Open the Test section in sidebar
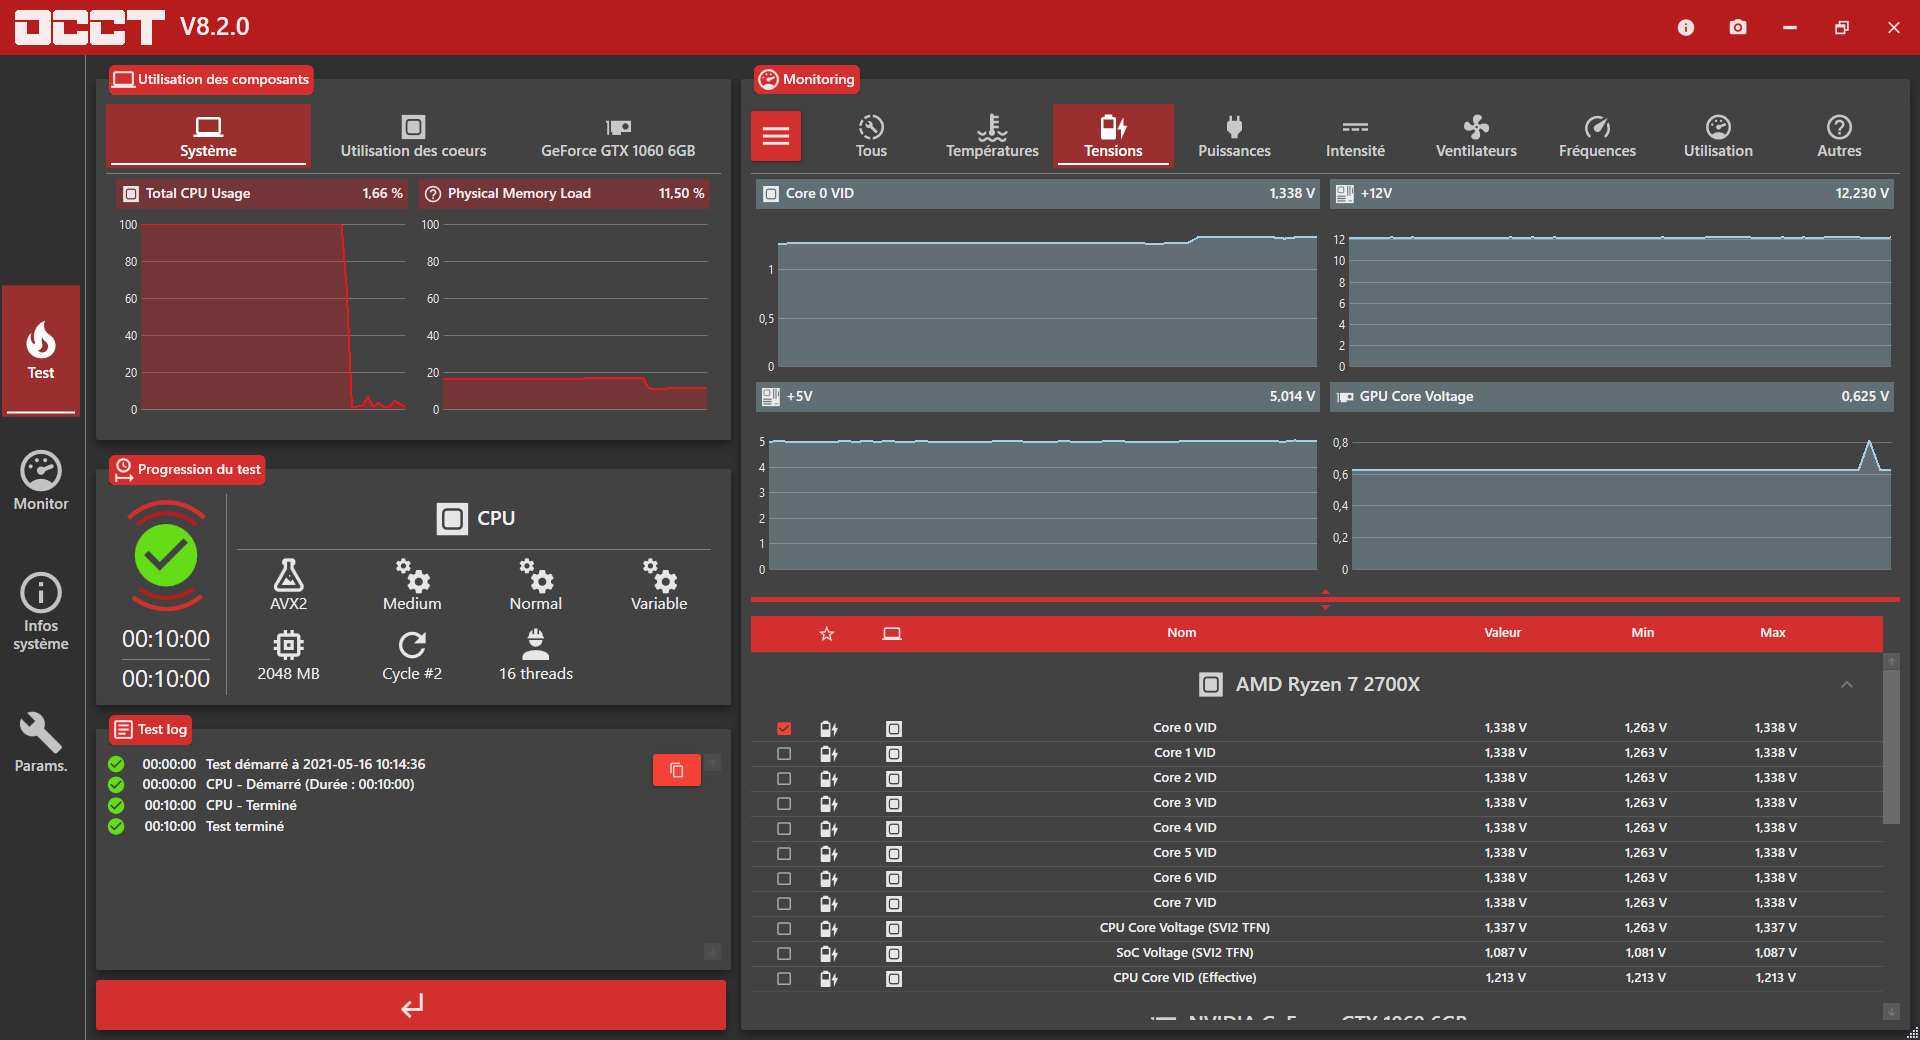This screenshot has width=1920, height=1040. [41, 350]
